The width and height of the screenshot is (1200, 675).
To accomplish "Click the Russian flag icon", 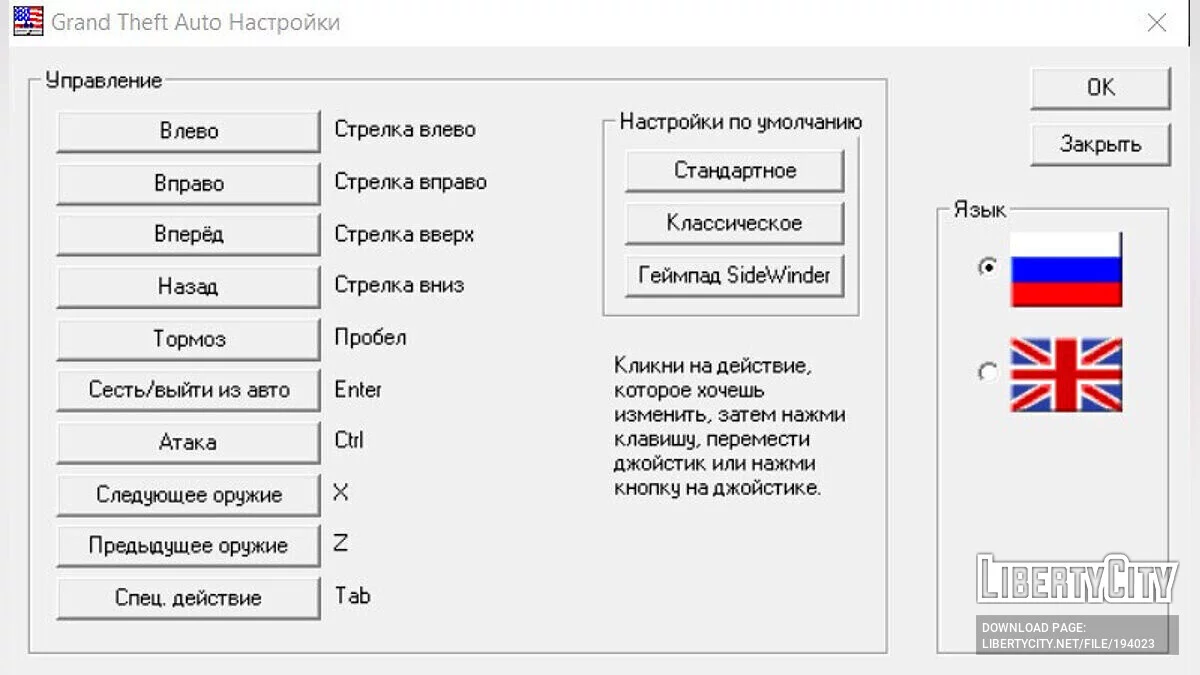I will point(1066,269).
